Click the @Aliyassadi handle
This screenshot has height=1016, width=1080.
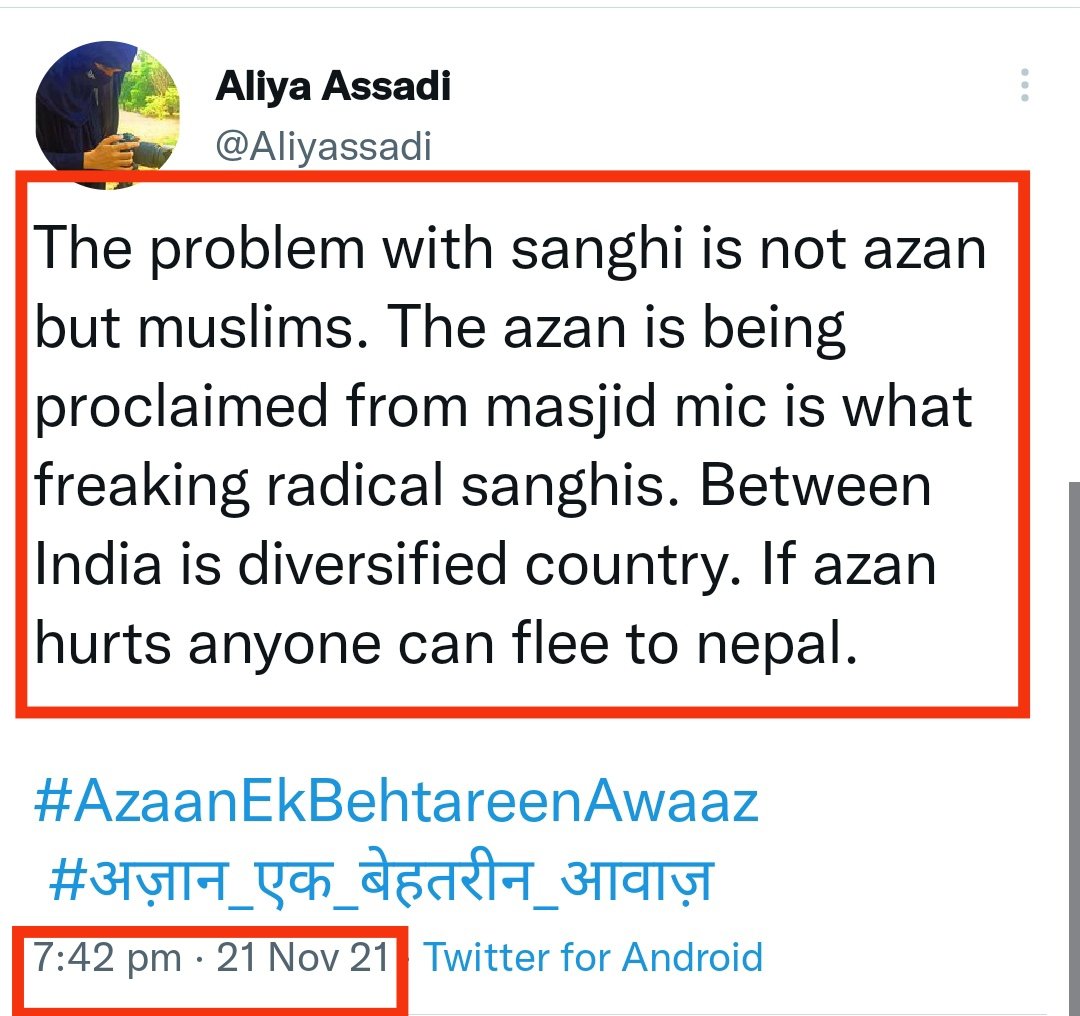[x=323, y=147]
